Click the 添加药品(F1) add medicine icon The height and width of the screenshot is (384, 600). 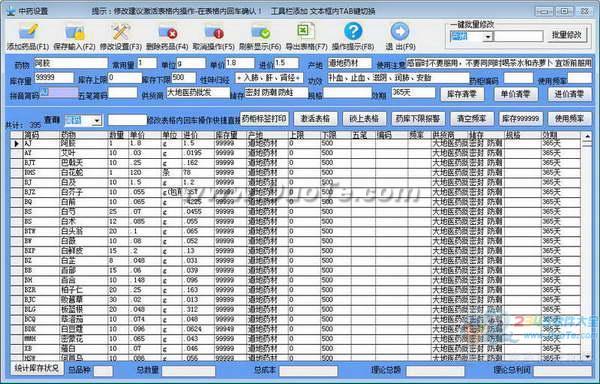(x=28, y=32)
